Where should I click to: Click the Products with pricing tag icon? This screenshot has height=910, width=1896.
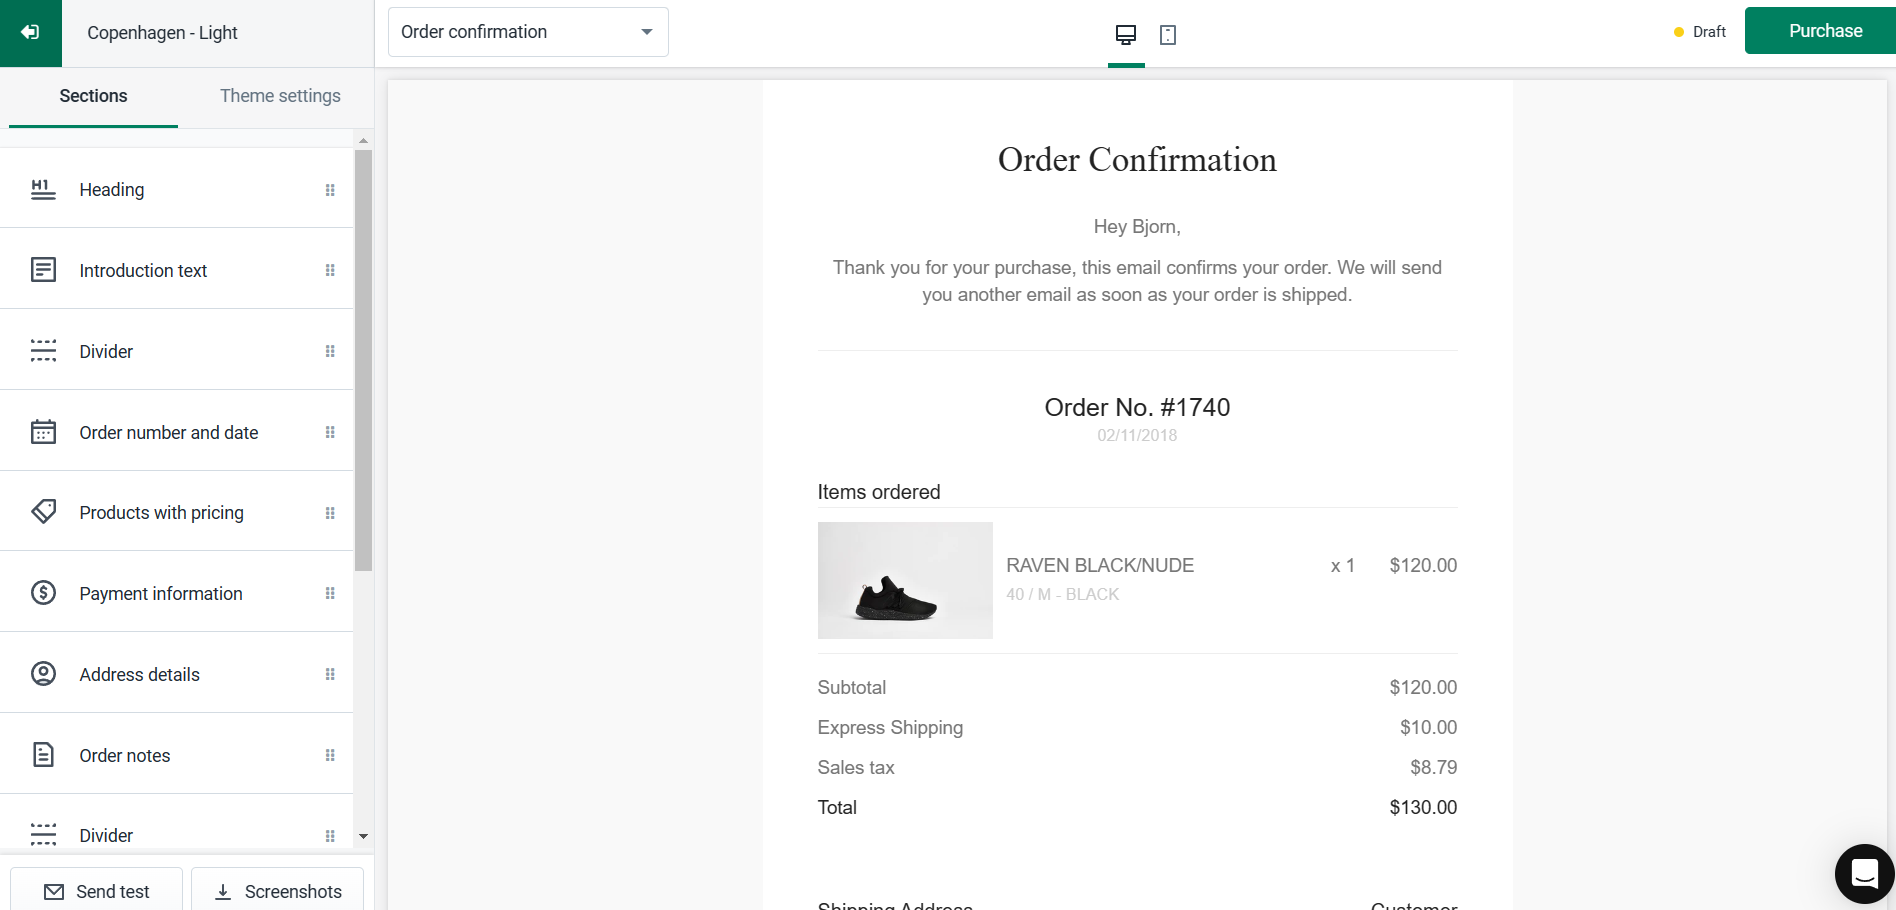[x=43, y=512]
